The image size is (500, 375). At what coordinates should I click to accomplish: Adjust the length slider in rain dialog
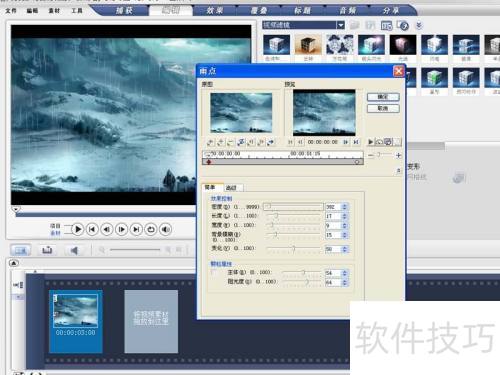click(293, 216)
